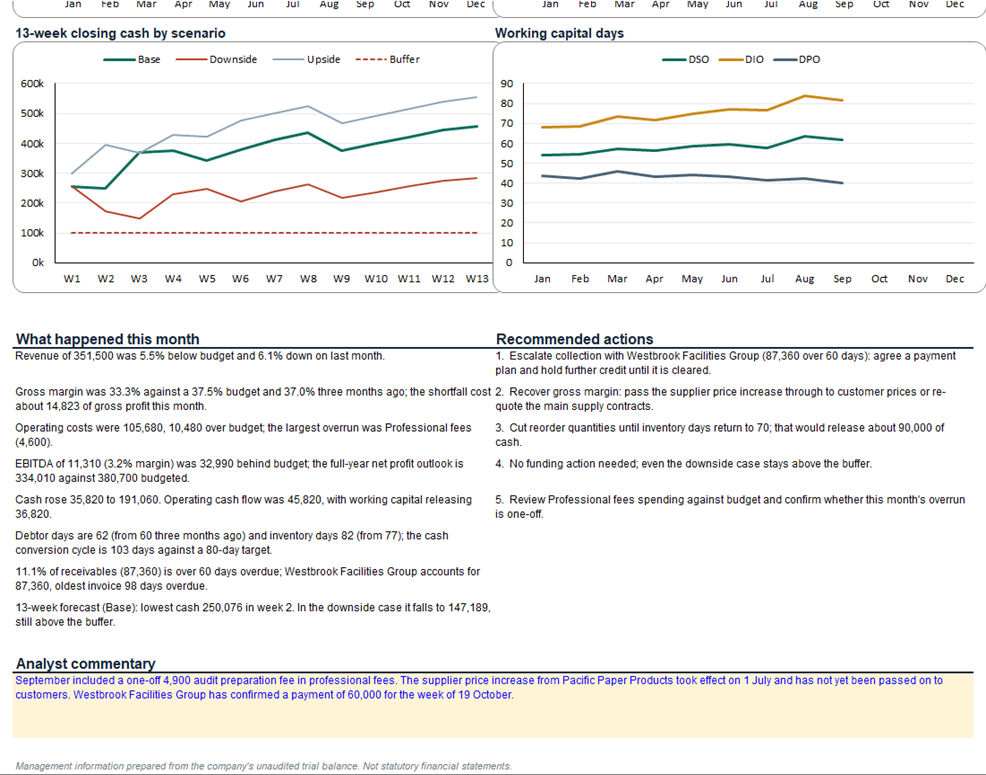Click the "What happened this month" heading
Image resolution: width=986 pixels, height=775 pixels.
coord(108,339)
